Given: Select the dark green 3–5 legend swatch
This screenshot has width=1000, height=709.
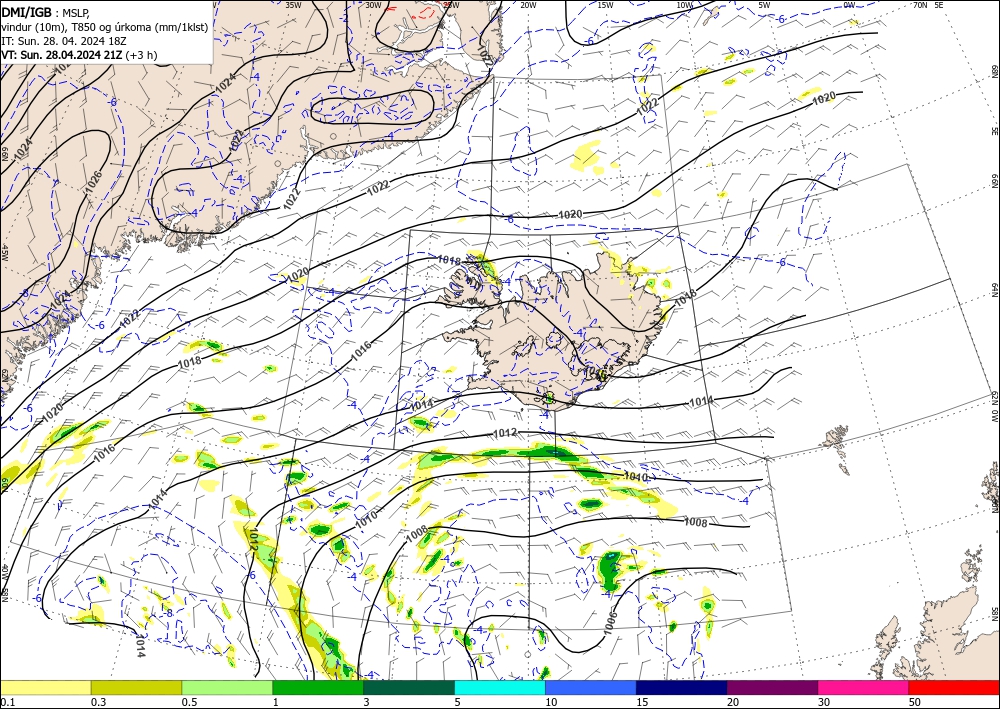Looking at the screenshot, I should click(x=409, y=687).
